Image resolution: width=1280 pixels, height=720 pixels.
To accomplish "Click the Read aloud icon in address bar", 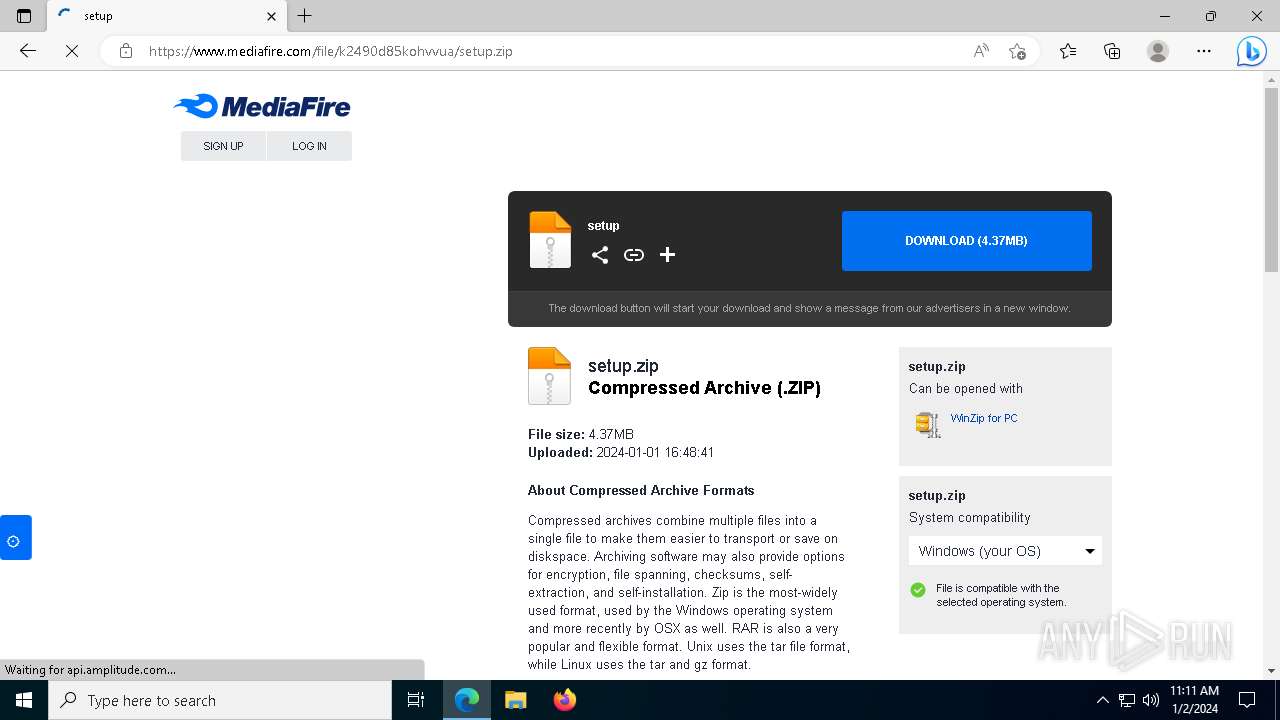I will pos(981,51).
